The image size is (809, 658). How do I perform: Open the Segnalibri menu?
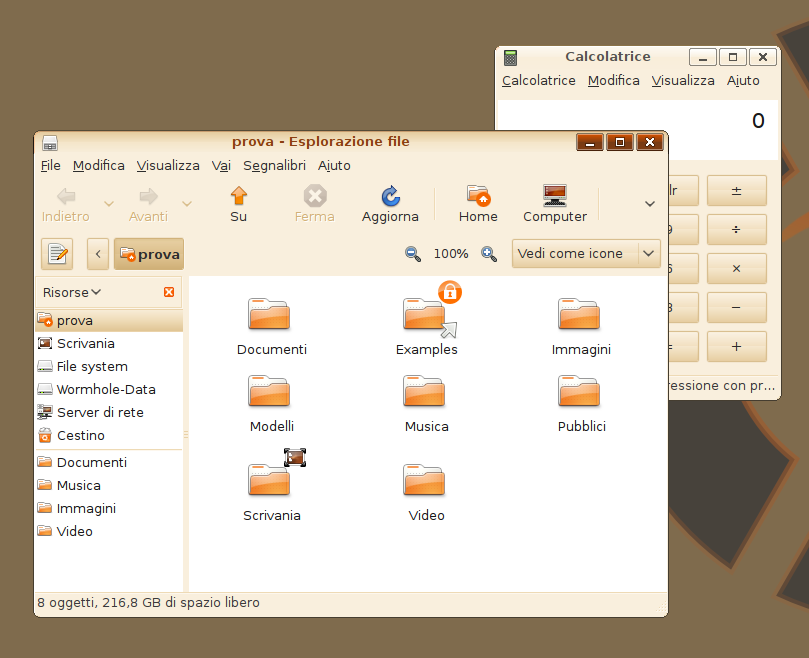tap(274, 166)
